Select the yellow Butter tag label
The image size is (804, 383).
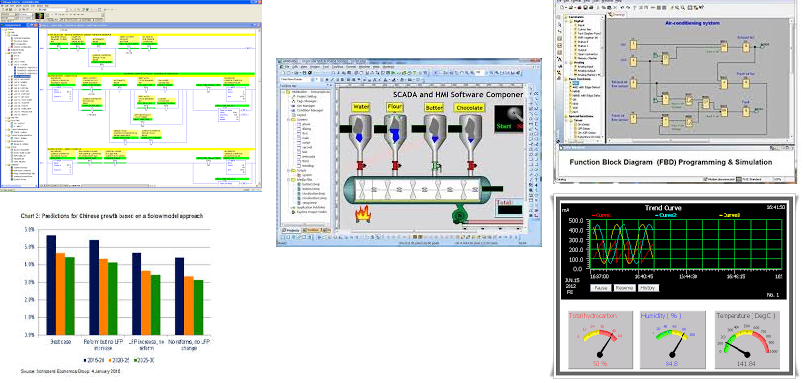point(434,108)
